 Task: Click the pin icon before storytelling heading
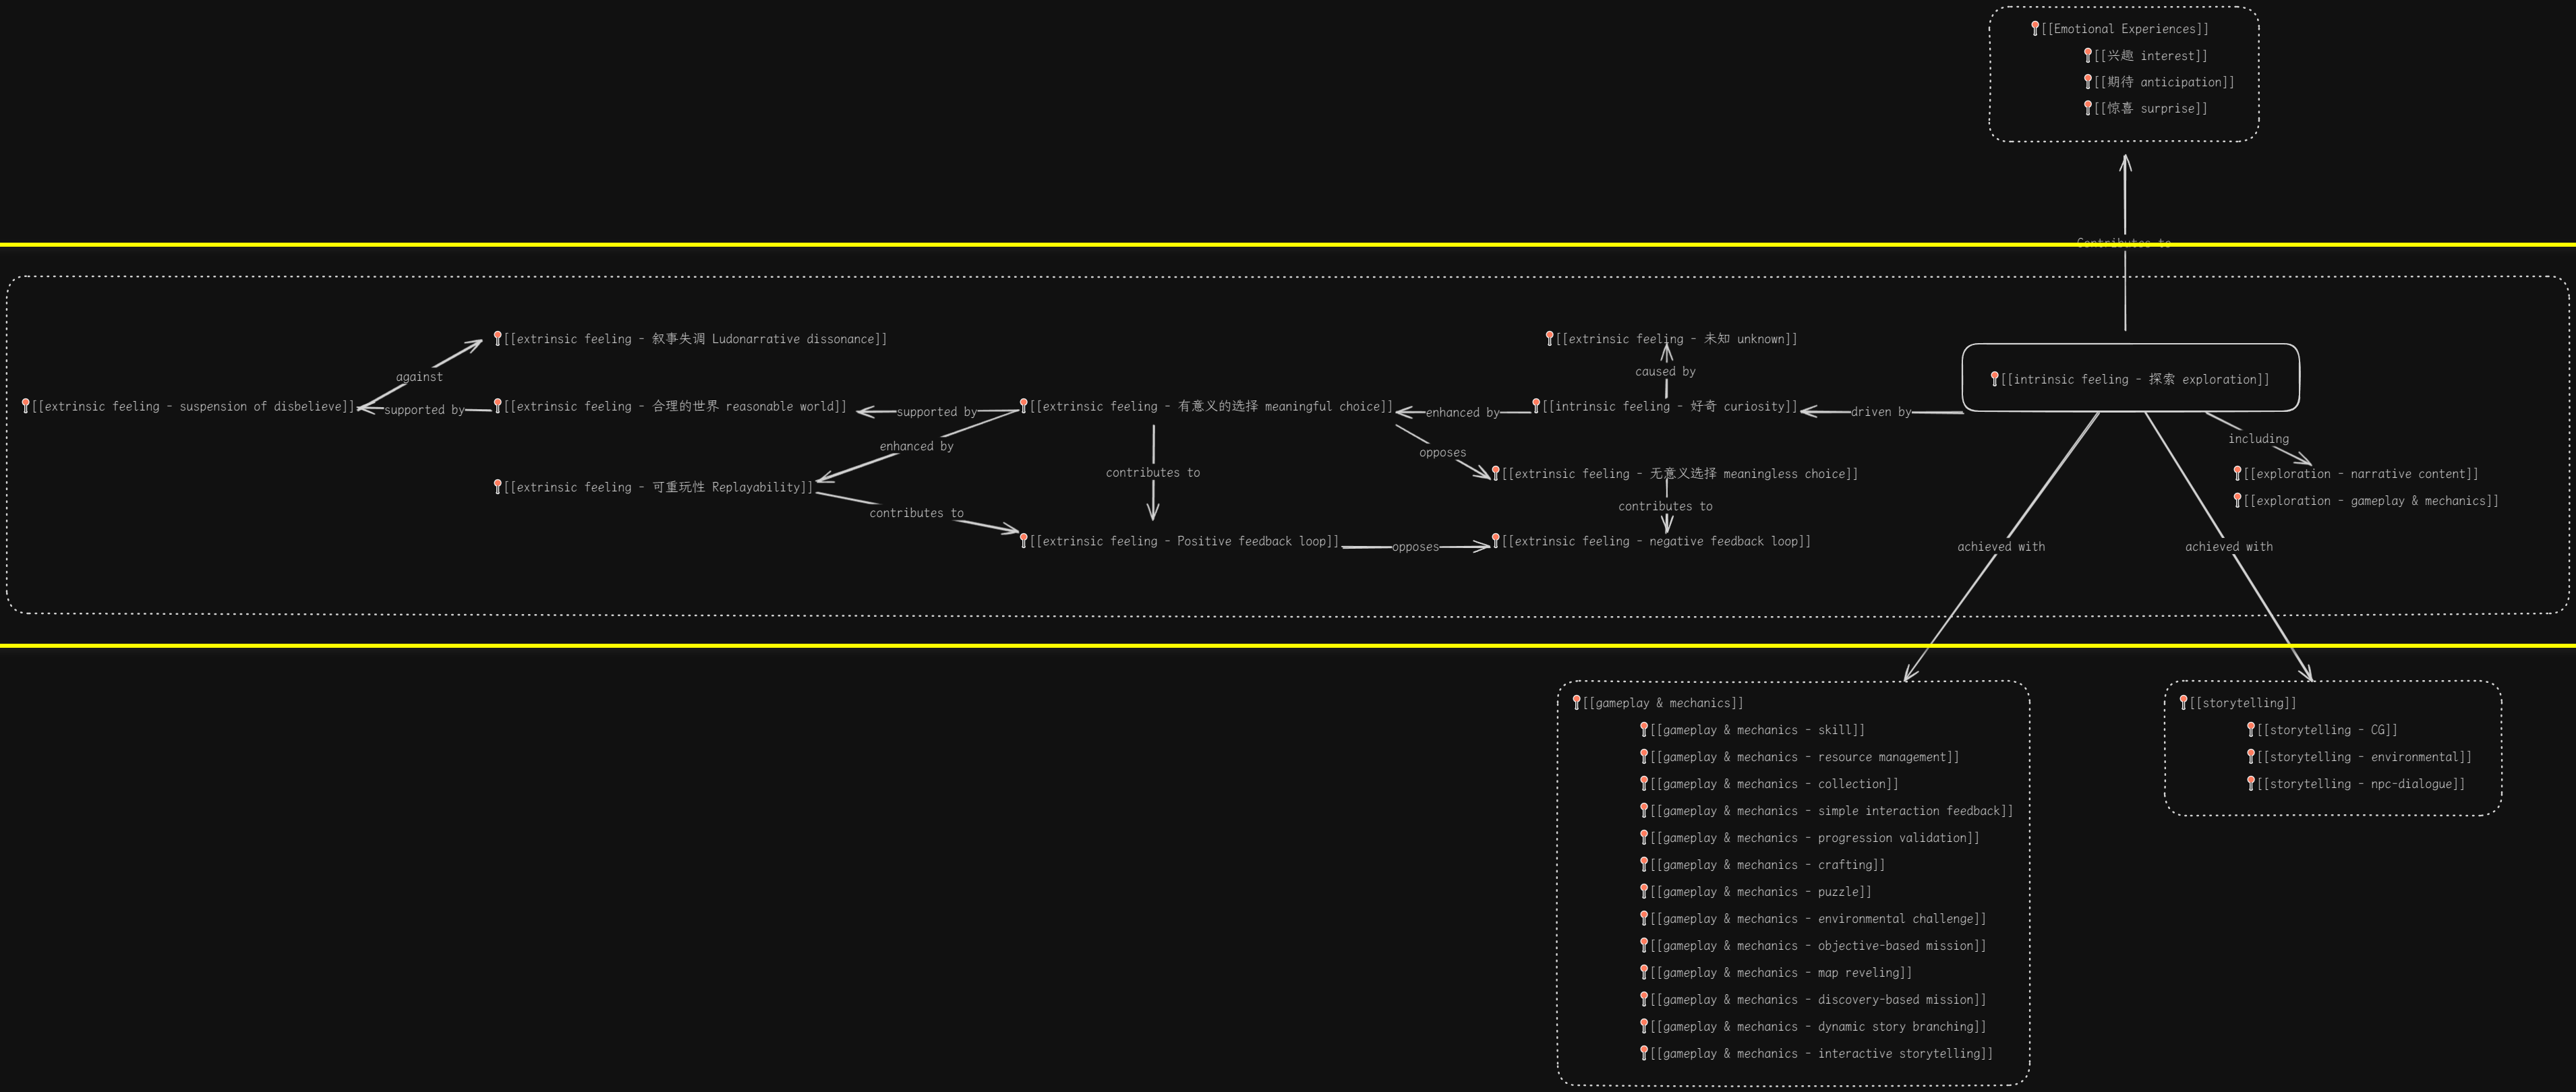[x=2184, y=702]
